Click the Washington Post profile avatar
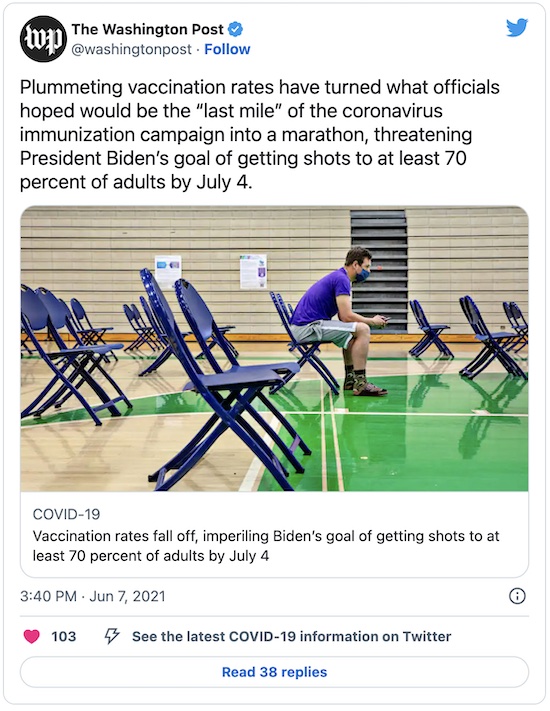550x711 pixels. 43,39
